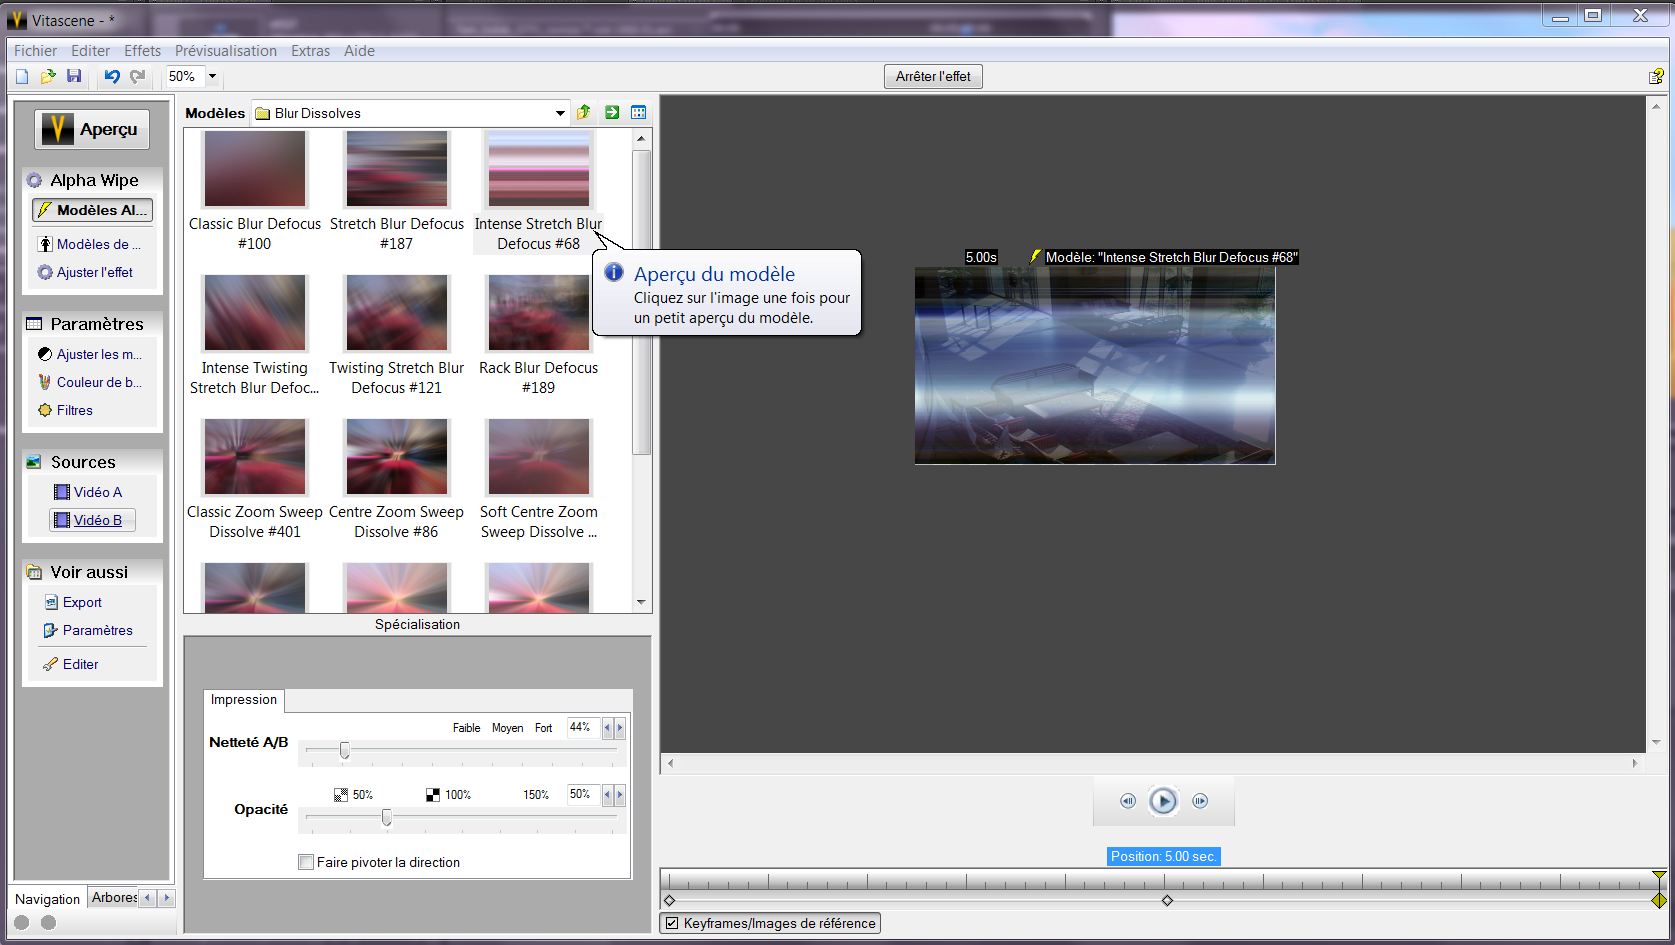
Task: Open the Blur Dissolves folder dropdown
Action: point(560,113)
